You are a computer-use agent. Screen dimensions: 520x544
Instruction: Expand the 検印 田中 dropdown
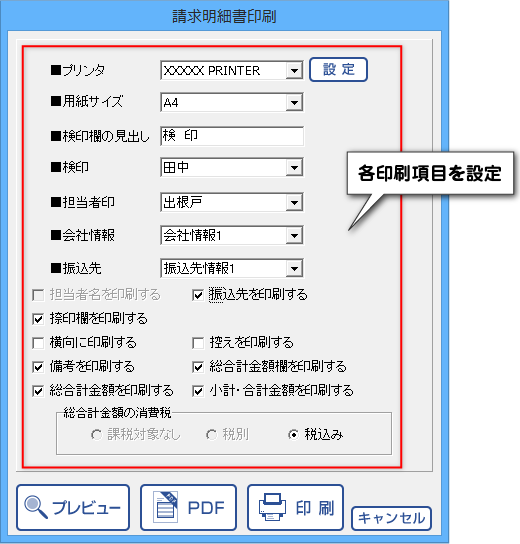(x=294, y=168)
